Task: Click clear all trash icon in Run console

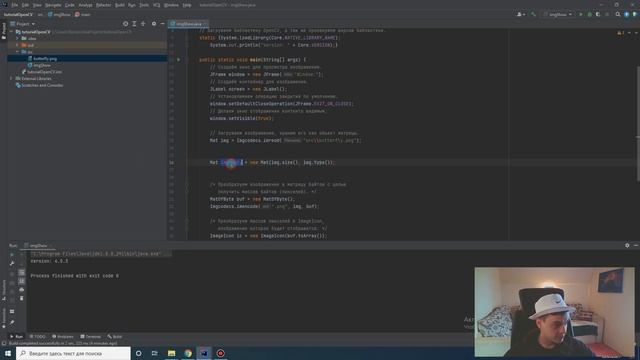Action: pyautogui.click(x=22, y=298)
